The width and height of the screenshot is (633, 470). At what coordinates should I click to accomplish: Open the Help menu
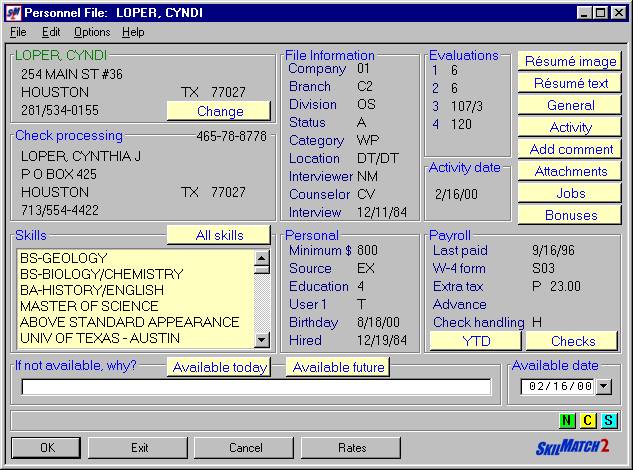click(x=133, y=32)
